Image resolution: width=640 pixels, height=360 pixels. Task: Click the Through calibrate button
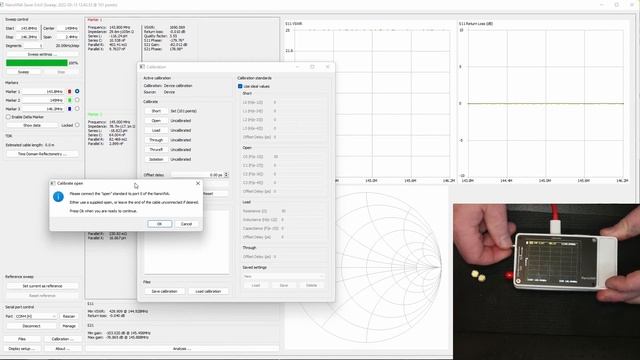pos(156,140)
